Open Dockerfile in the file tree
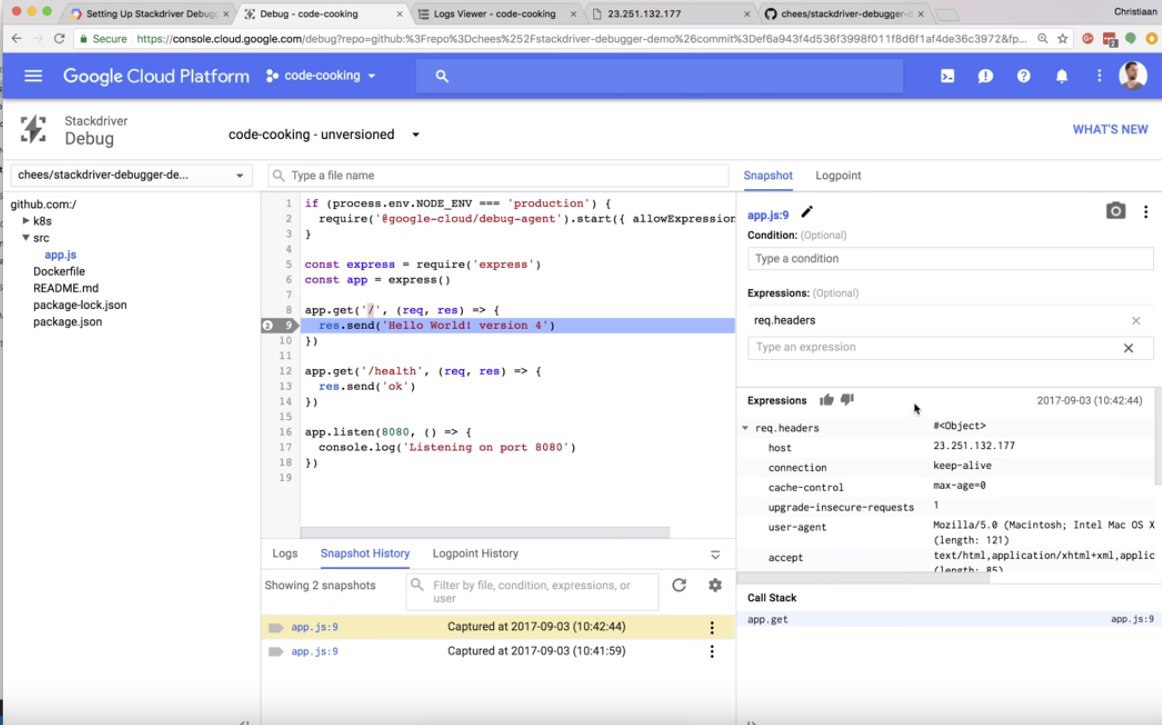Image resolution: width=1162 pixels, height=725 pixels. click(x=59, y=271)
